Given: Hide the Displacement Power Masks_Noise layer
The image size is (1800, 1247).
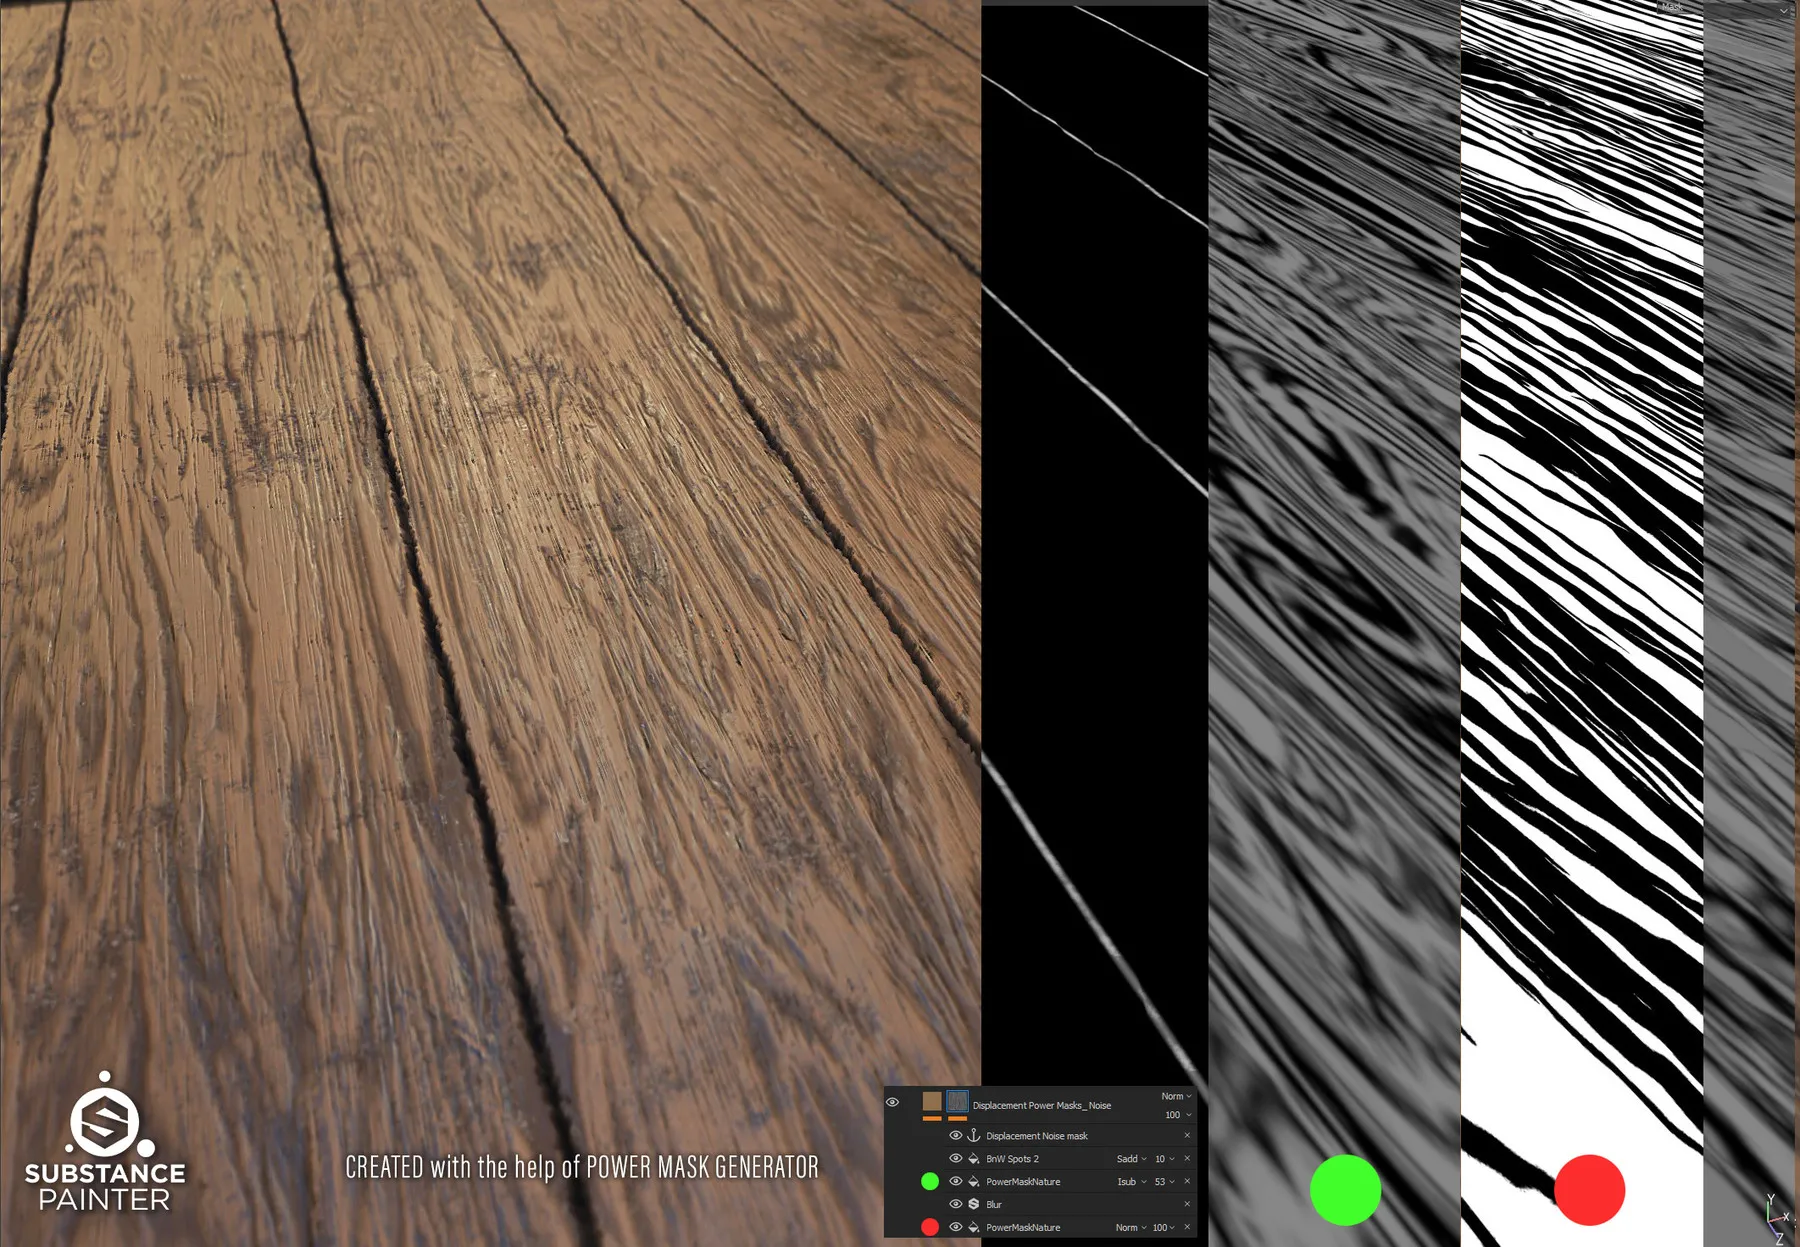Looking at the screenshot, I should (892, 1102).
